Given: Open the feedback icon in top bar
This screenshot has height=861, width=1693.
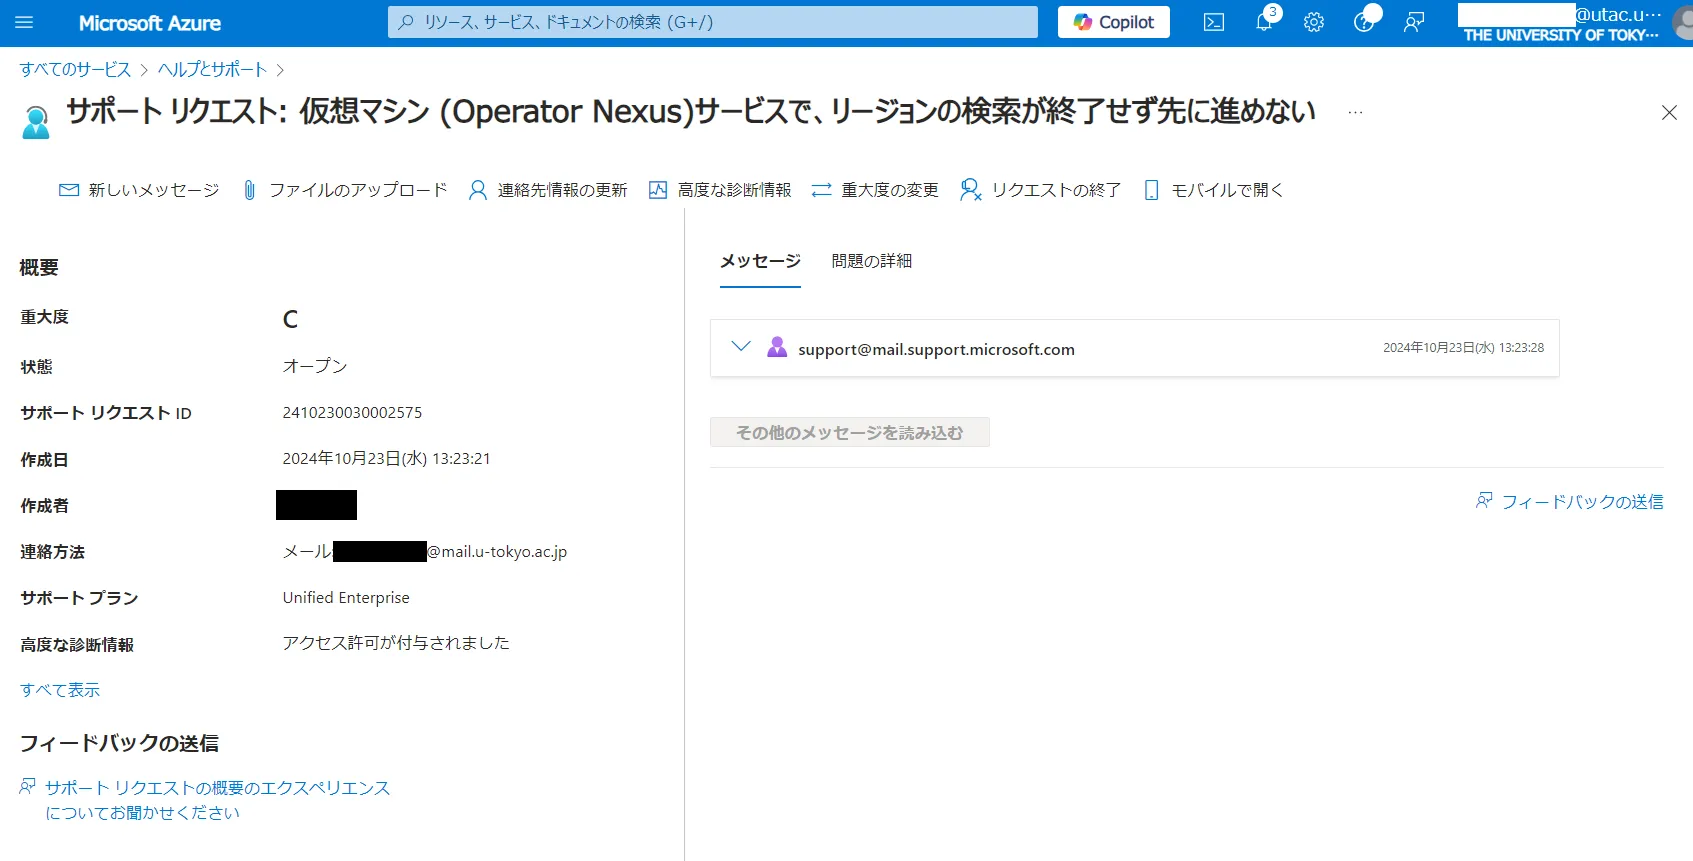Looking at the screenshot, I should (1413, 22).
